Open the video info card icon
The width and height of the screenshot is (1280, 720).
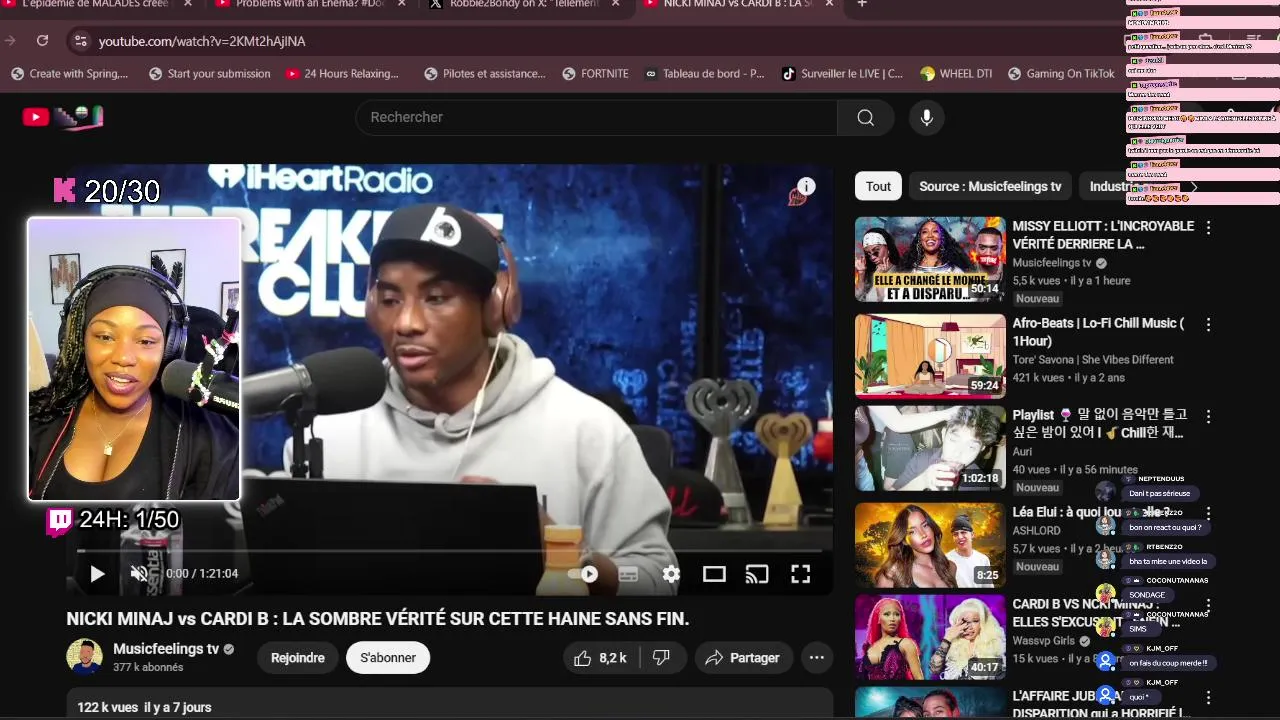(x=806, y=187)
